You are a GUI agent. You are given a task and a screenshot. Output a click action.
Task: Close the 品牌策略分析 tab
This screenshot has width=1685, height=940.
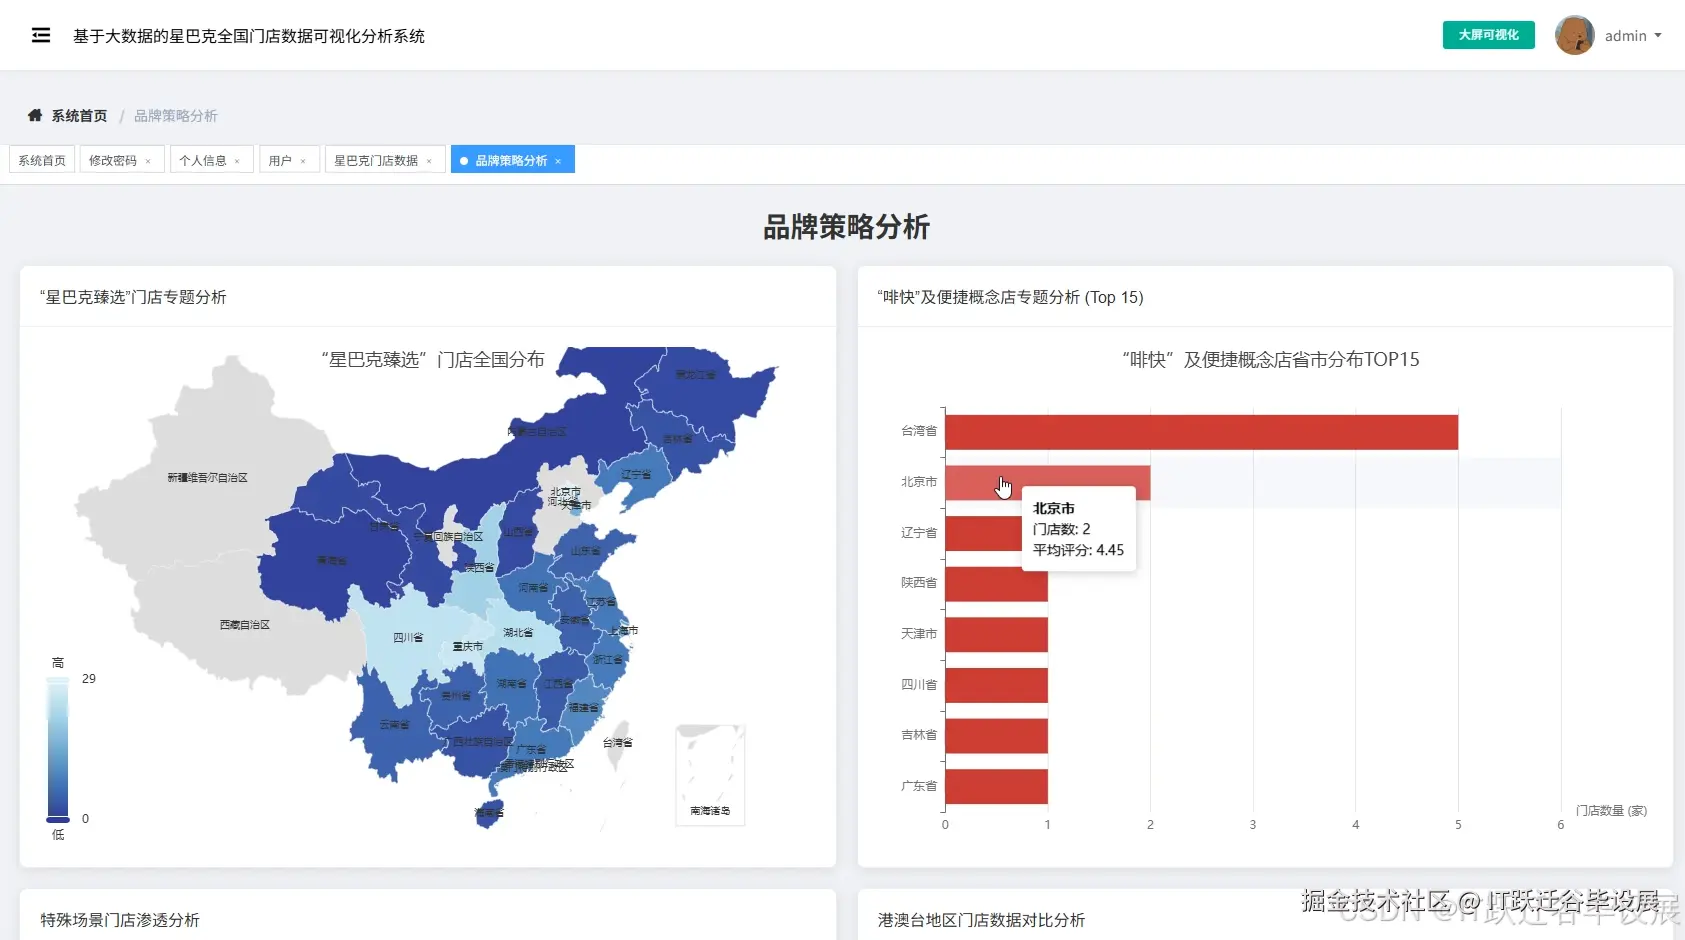(558, 160)
